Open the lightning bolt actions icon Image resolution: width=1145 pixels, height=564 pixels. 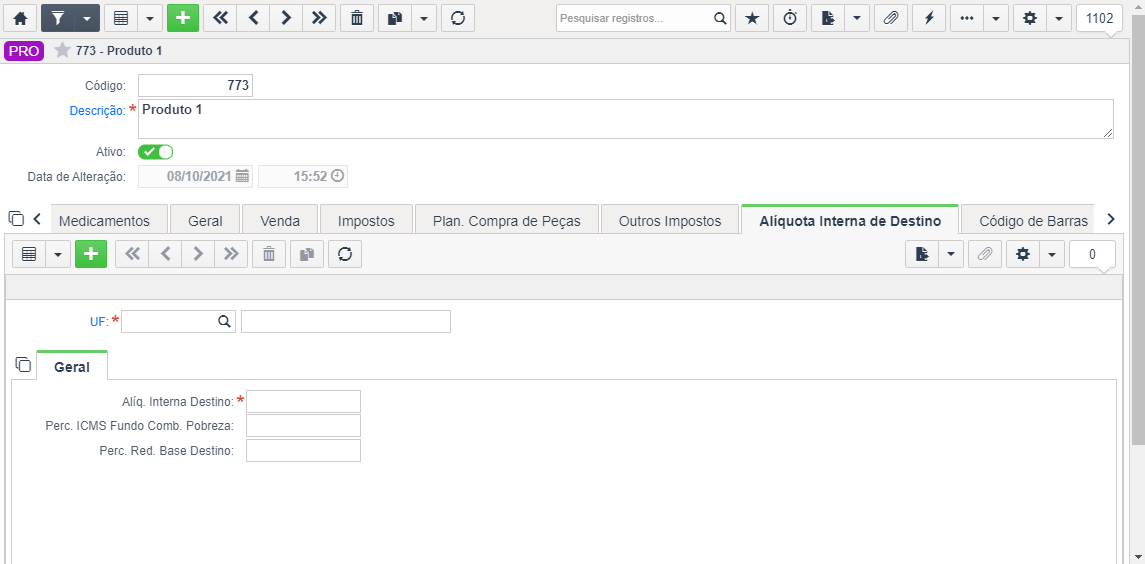[x=929, y=18]
